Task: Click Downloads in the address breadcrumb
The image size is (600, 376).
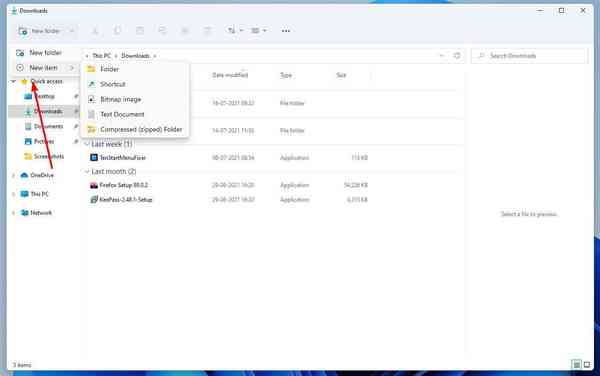Action: [135, 56]
